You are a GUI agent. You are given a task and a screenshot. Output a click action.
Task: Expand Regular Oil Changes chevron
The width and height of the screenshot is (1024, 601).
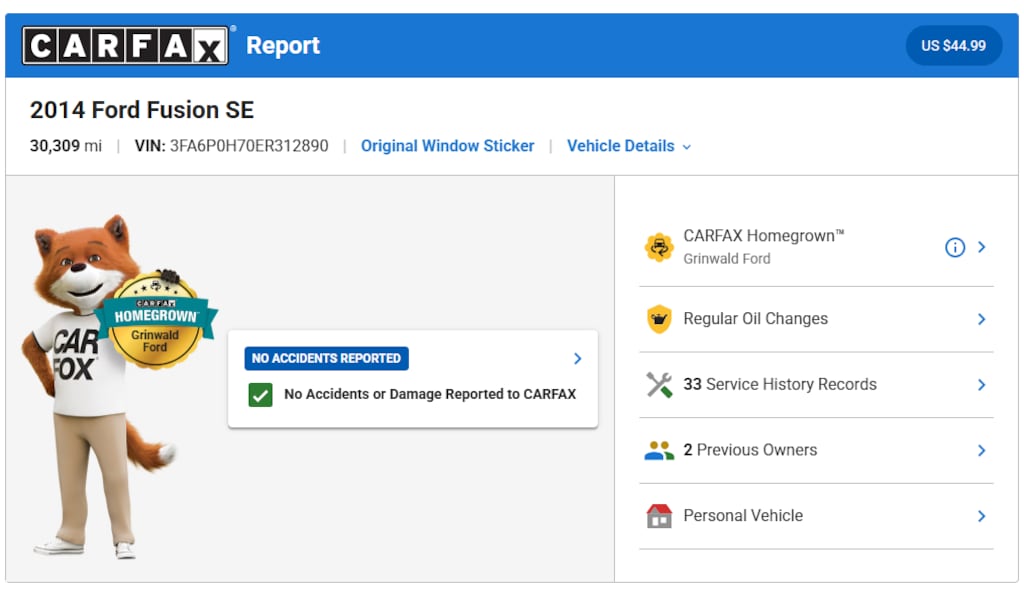(982, 319)
